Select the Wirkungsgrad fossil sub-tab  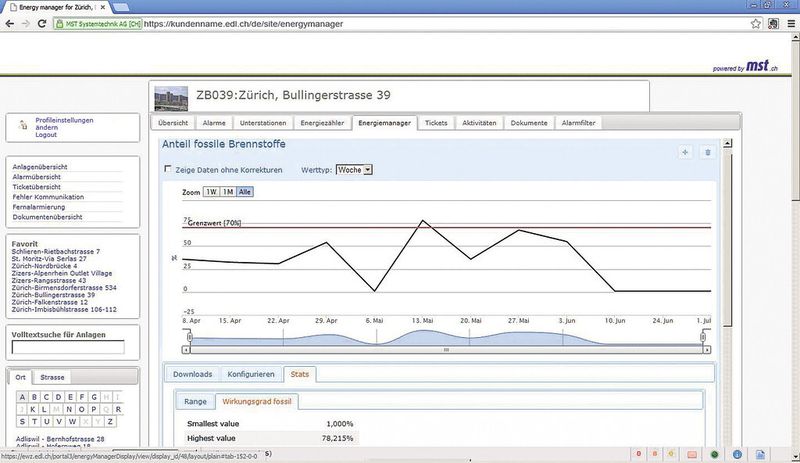click(257, 401)
